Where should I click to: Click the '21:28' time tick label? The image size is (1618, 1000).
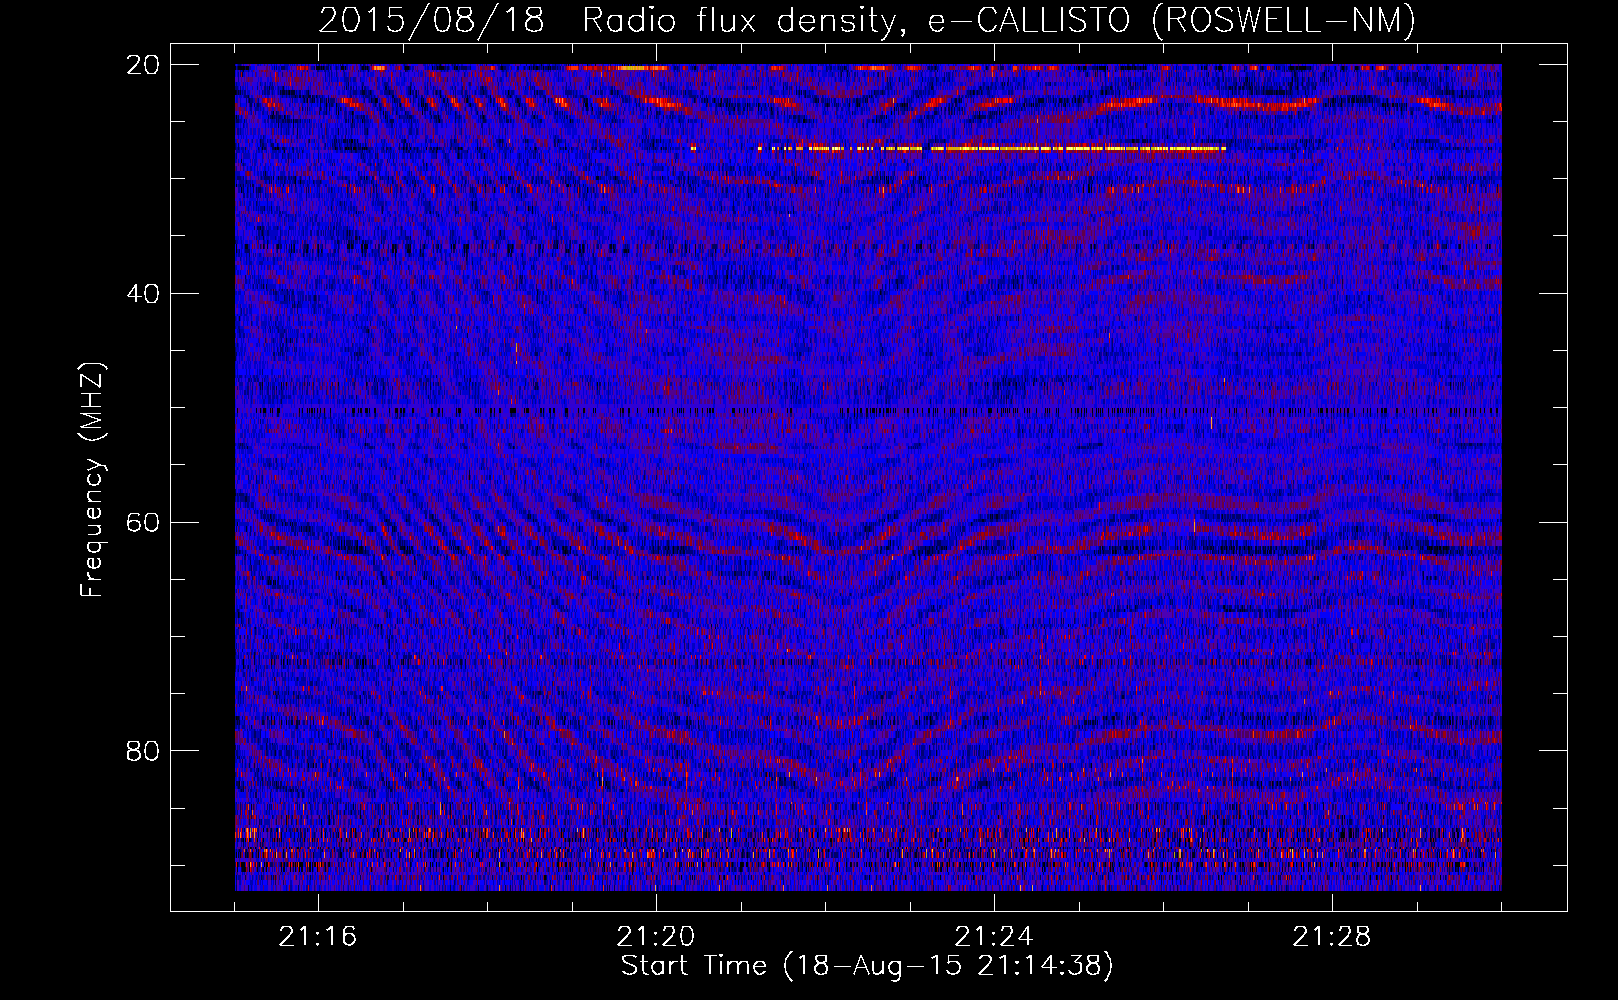tap(1332, 937)
